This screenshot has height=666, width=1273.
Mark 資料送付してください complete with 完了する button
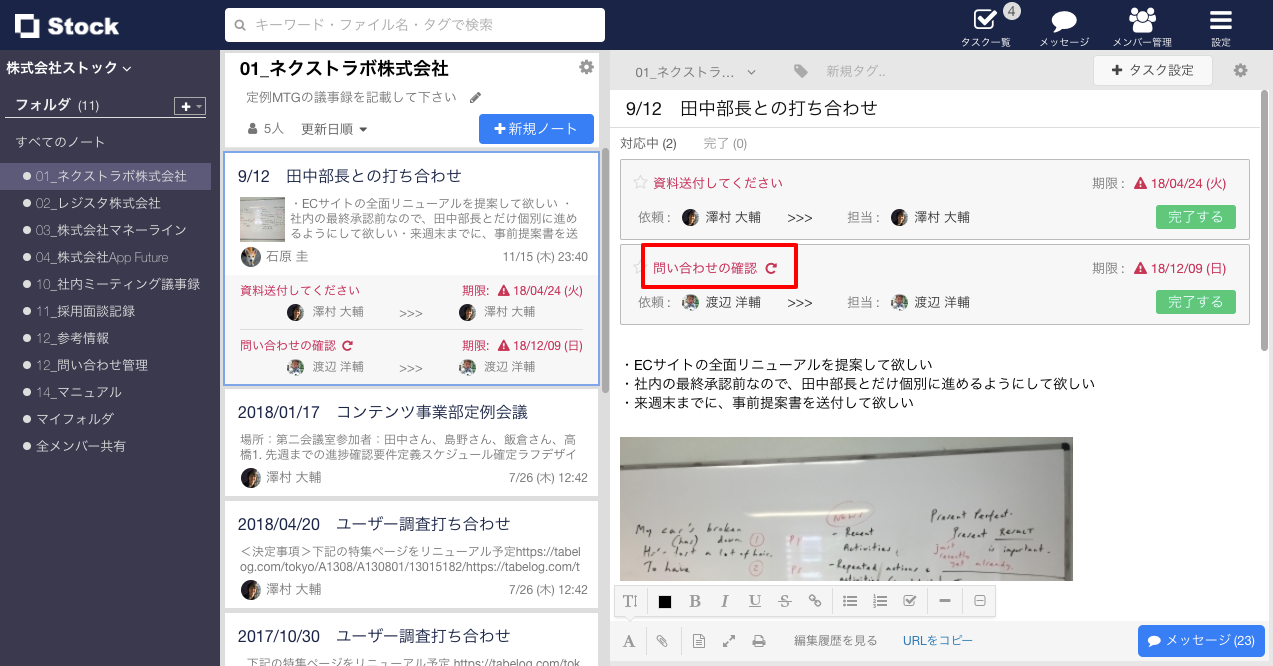tap(1195, 217)
